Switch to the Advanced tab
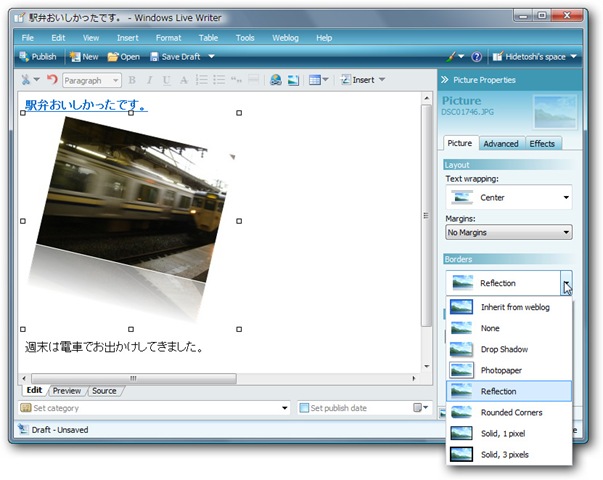603x480 pixels. 501,143
